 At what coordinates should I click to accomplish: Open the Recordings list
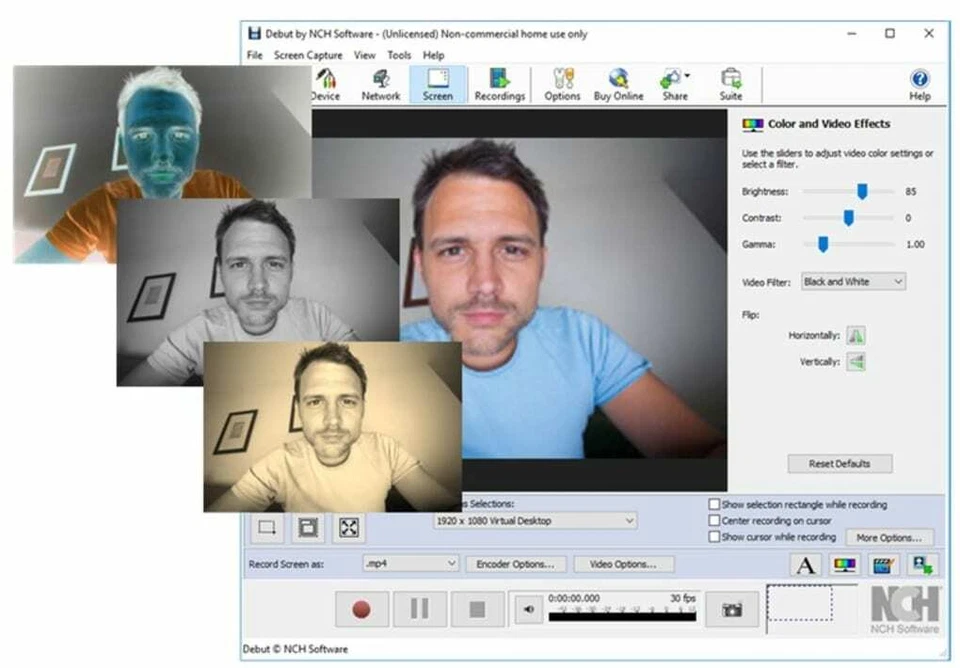click(499, 83)
